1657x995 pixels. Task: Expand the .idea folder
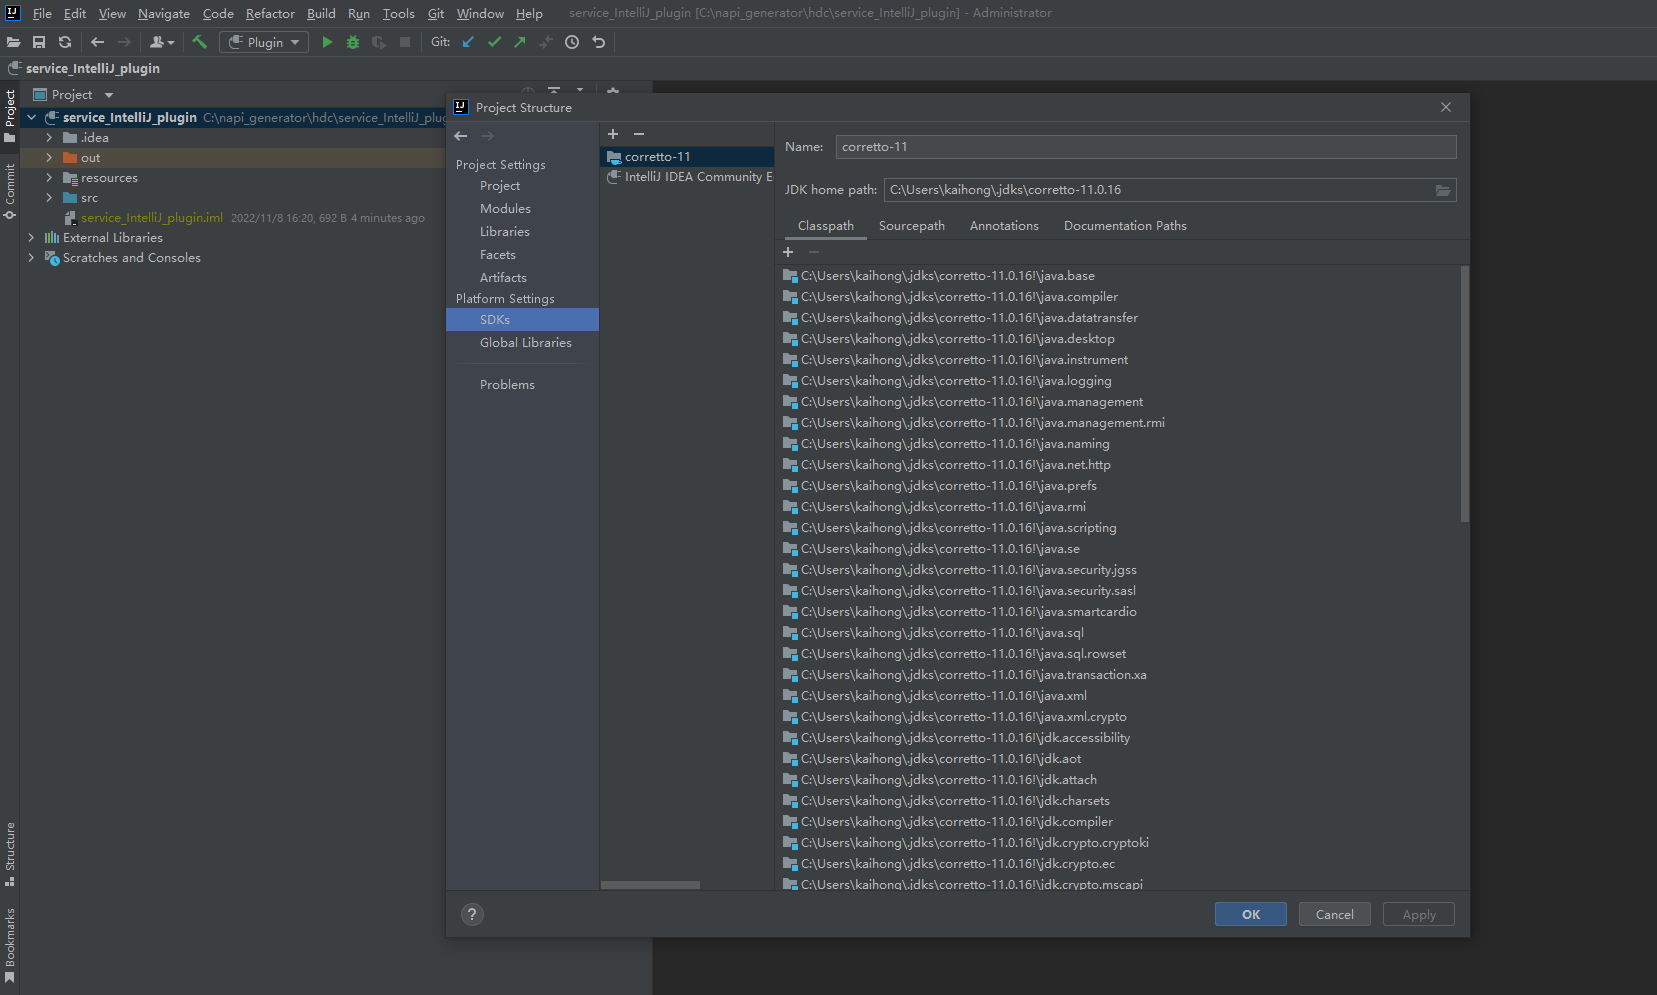[x=49, y=137]
